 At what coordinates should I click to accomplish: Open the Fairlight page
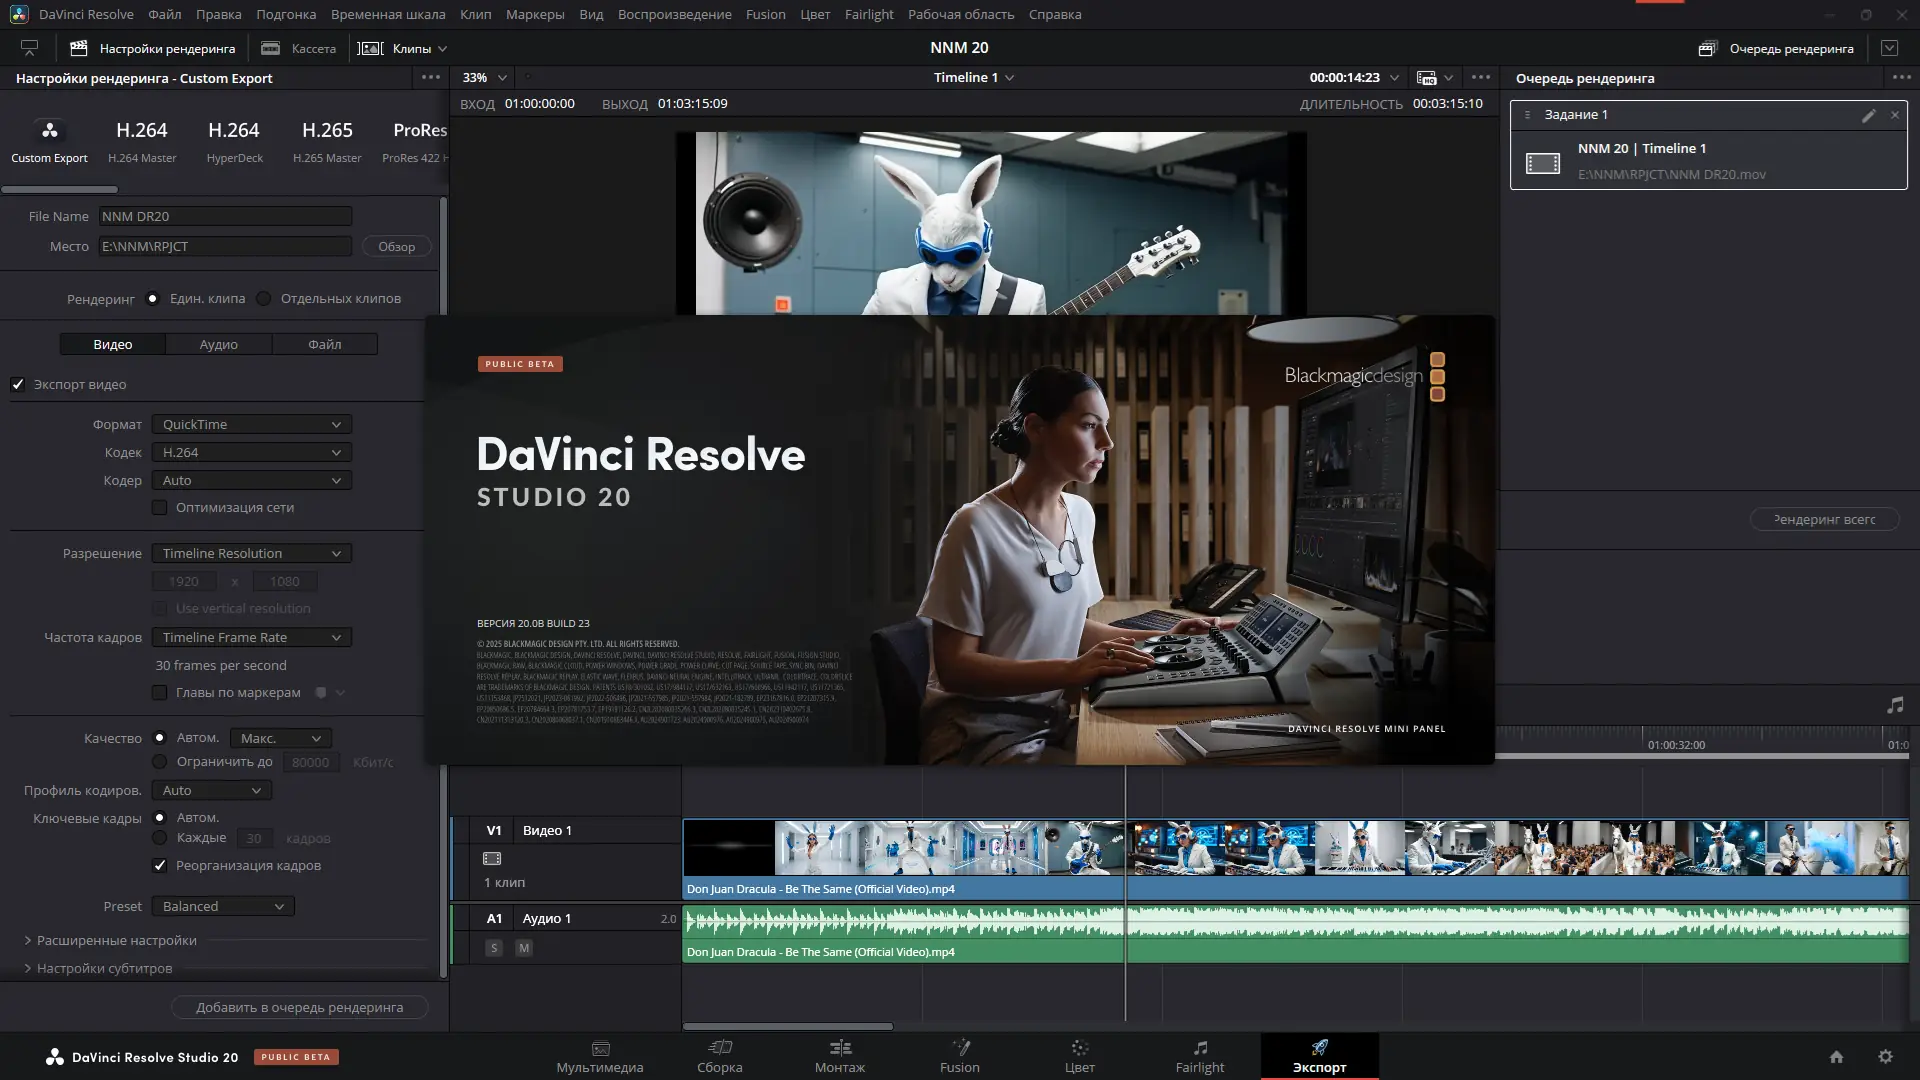pyautogui.click(x=1199, y=1055)
